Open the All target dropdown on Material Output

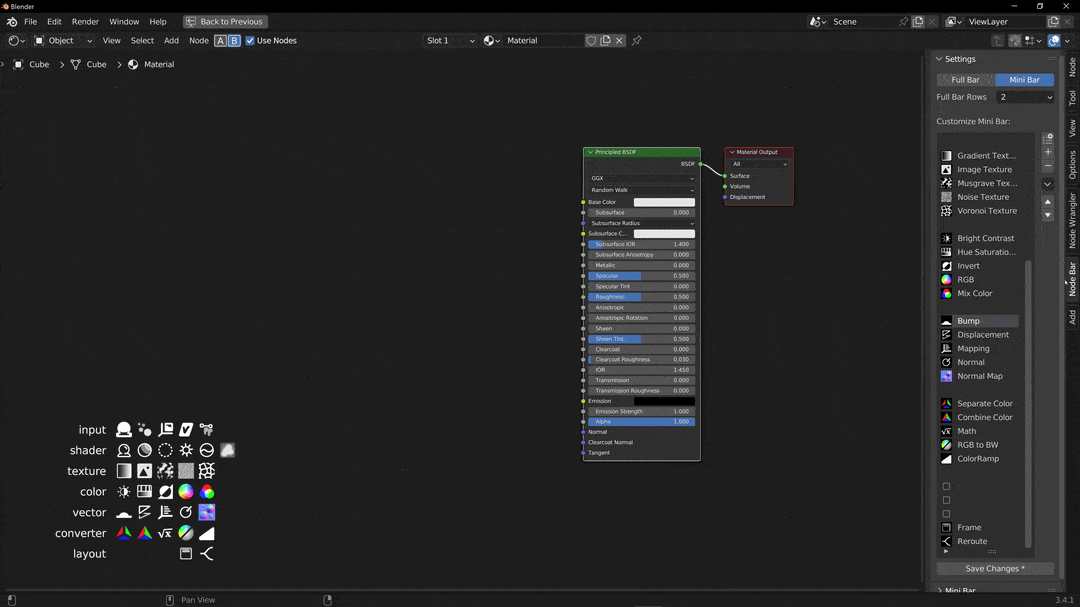(760, 164)
